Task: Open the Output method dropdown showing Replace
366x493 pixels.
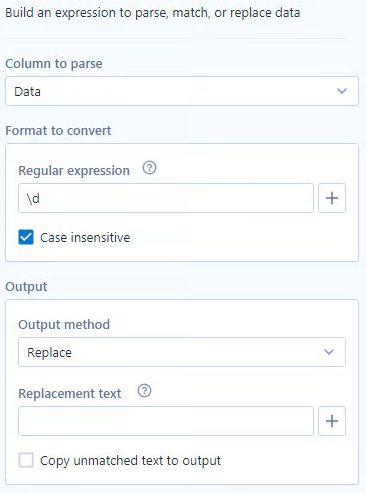Action: click(182, 352)
